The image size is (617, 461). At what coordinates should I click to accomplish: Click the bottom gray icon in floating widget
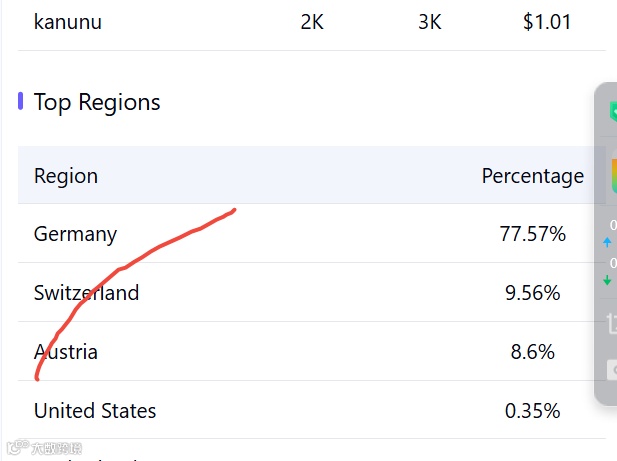(x=611, y=369)
